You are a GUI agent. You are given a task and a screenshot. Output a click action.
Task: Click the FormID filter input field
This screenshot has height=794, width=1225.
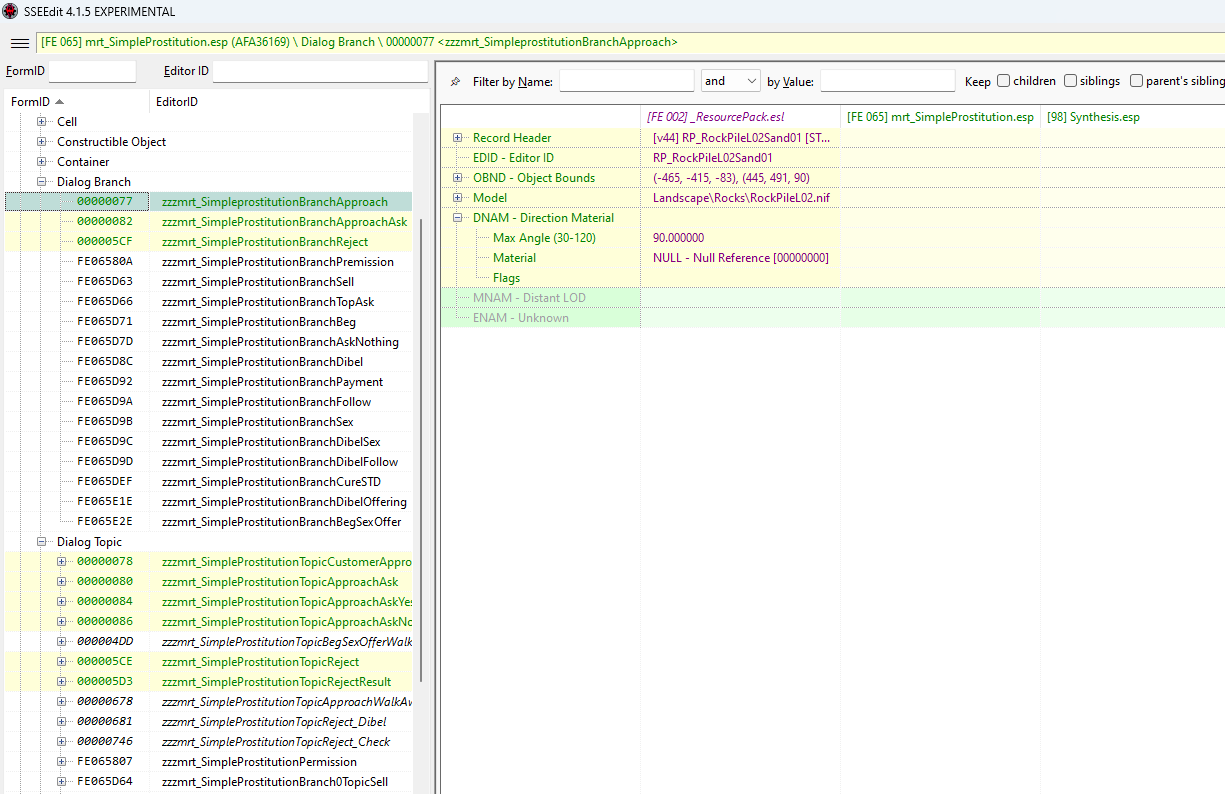[x=92, y=71]
